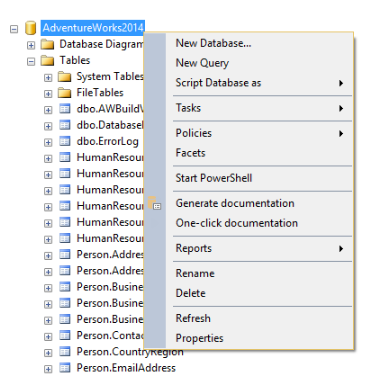Click the System Tables folder icon
The height and width of the screenshot is (384, 367).
(x=64, y=77)
